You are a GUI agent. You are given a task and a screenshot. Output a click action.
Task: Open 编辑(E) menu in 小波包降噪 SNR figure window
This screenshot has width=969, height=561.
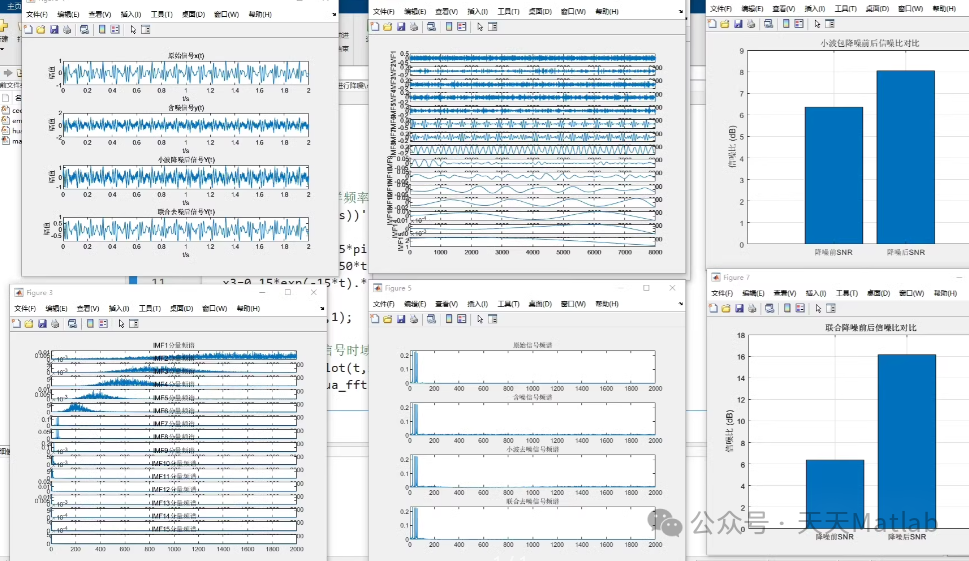click(752, 9)
